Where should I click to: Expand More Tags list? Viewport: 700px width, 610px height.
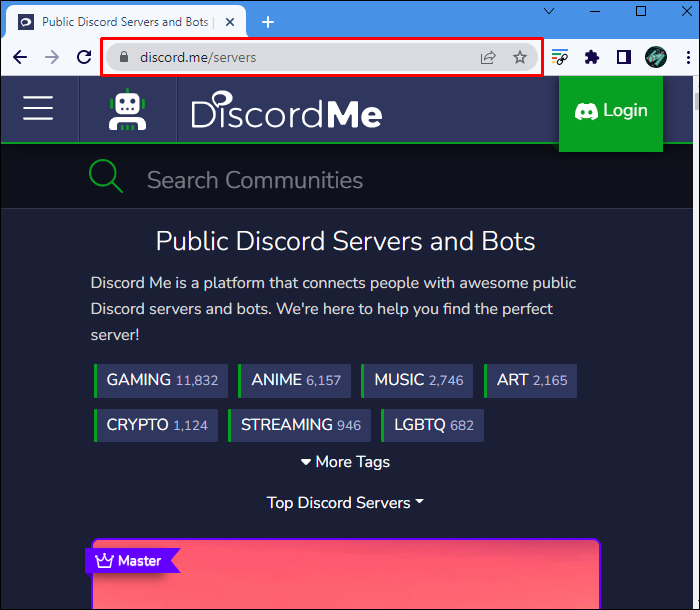pyautogui.click(x=346, y=462)
